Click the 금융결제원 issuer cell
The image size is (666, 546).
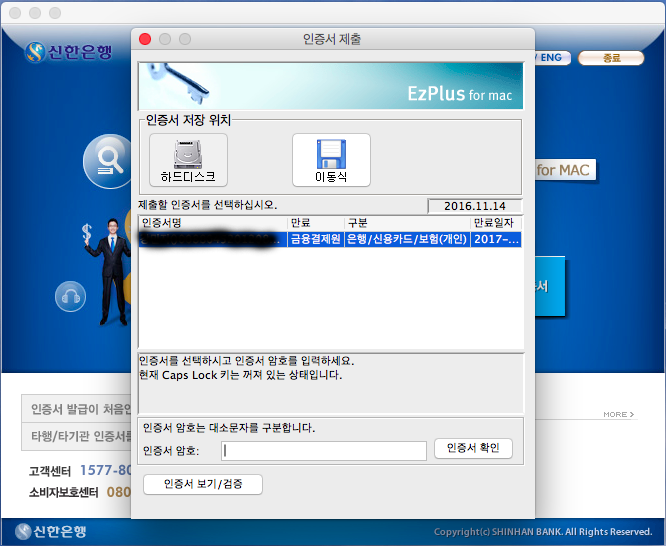[316, 239]
